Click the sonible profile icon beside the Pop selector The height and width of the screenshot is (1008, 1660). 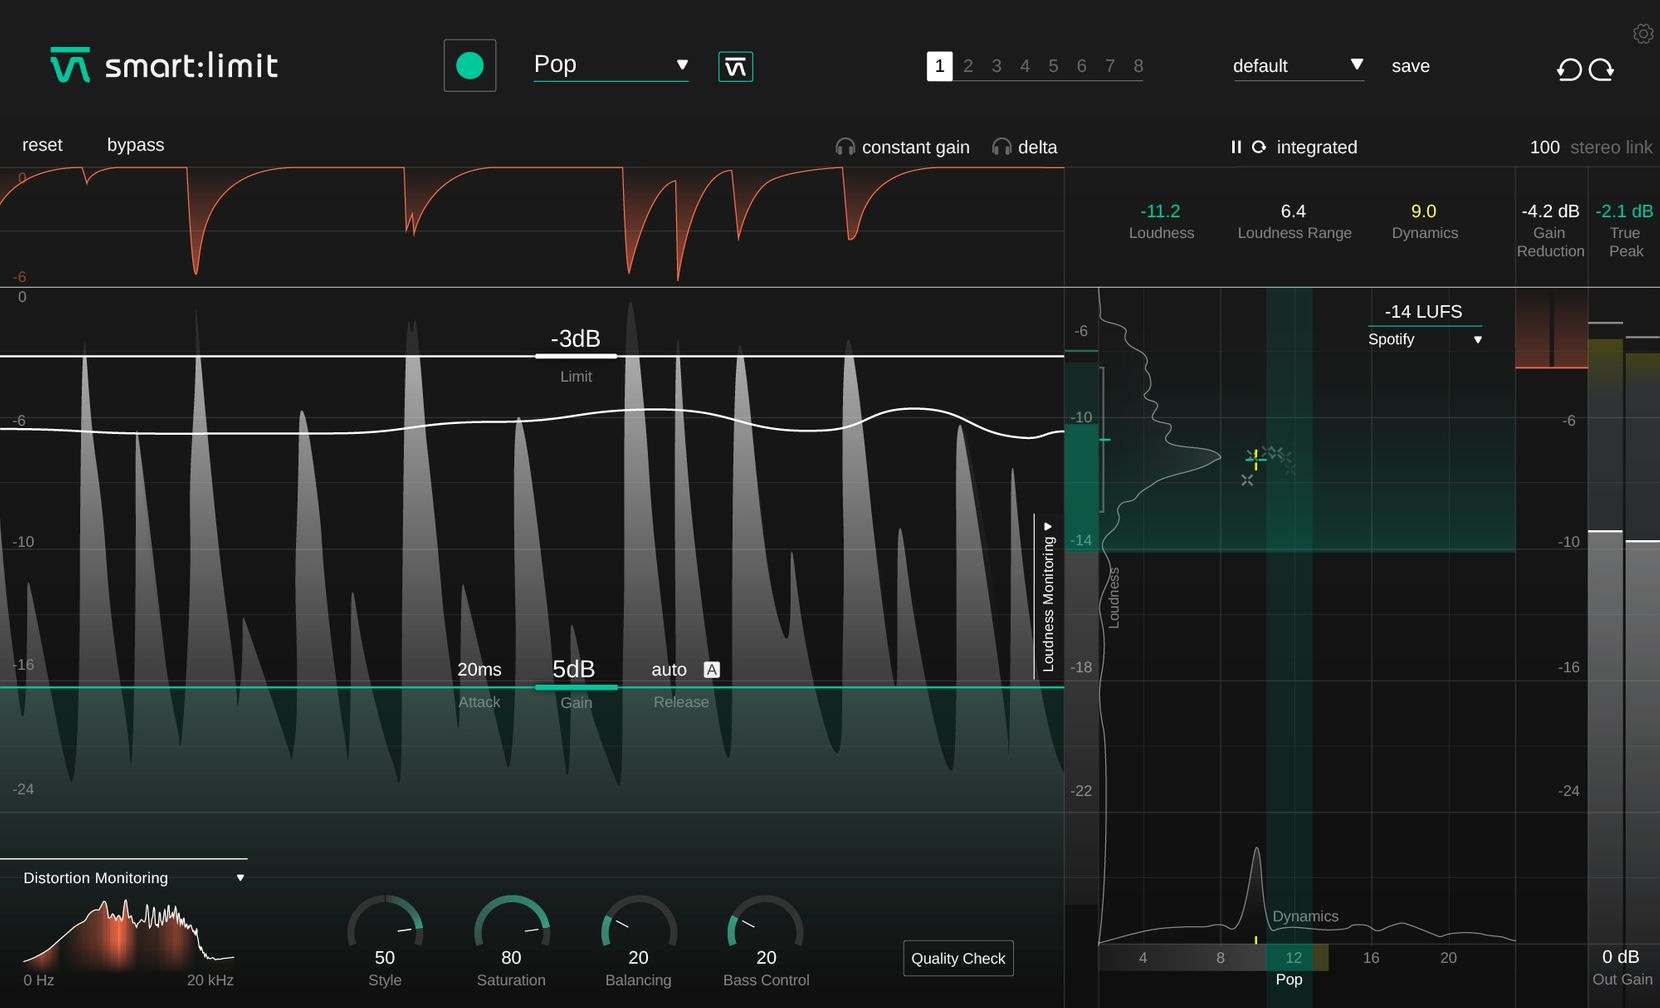point(735,65)
